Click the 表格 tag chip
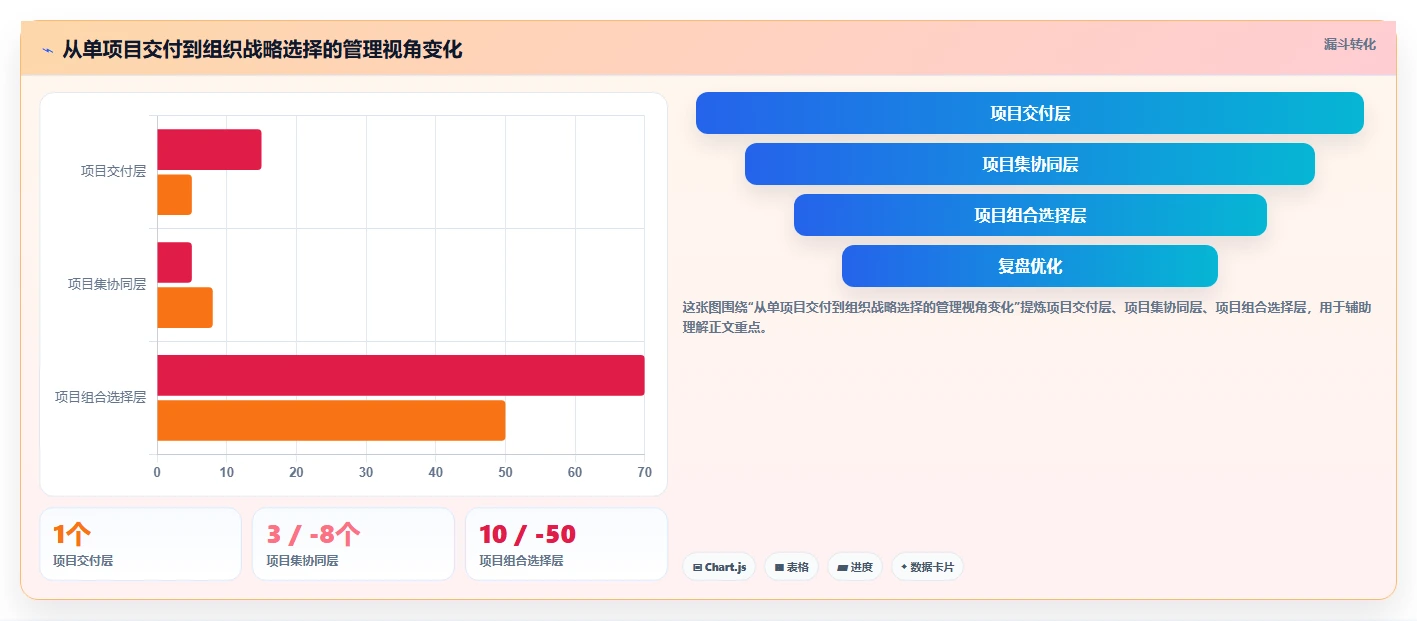The image size is (1417, 621). (x=791, y=567)
